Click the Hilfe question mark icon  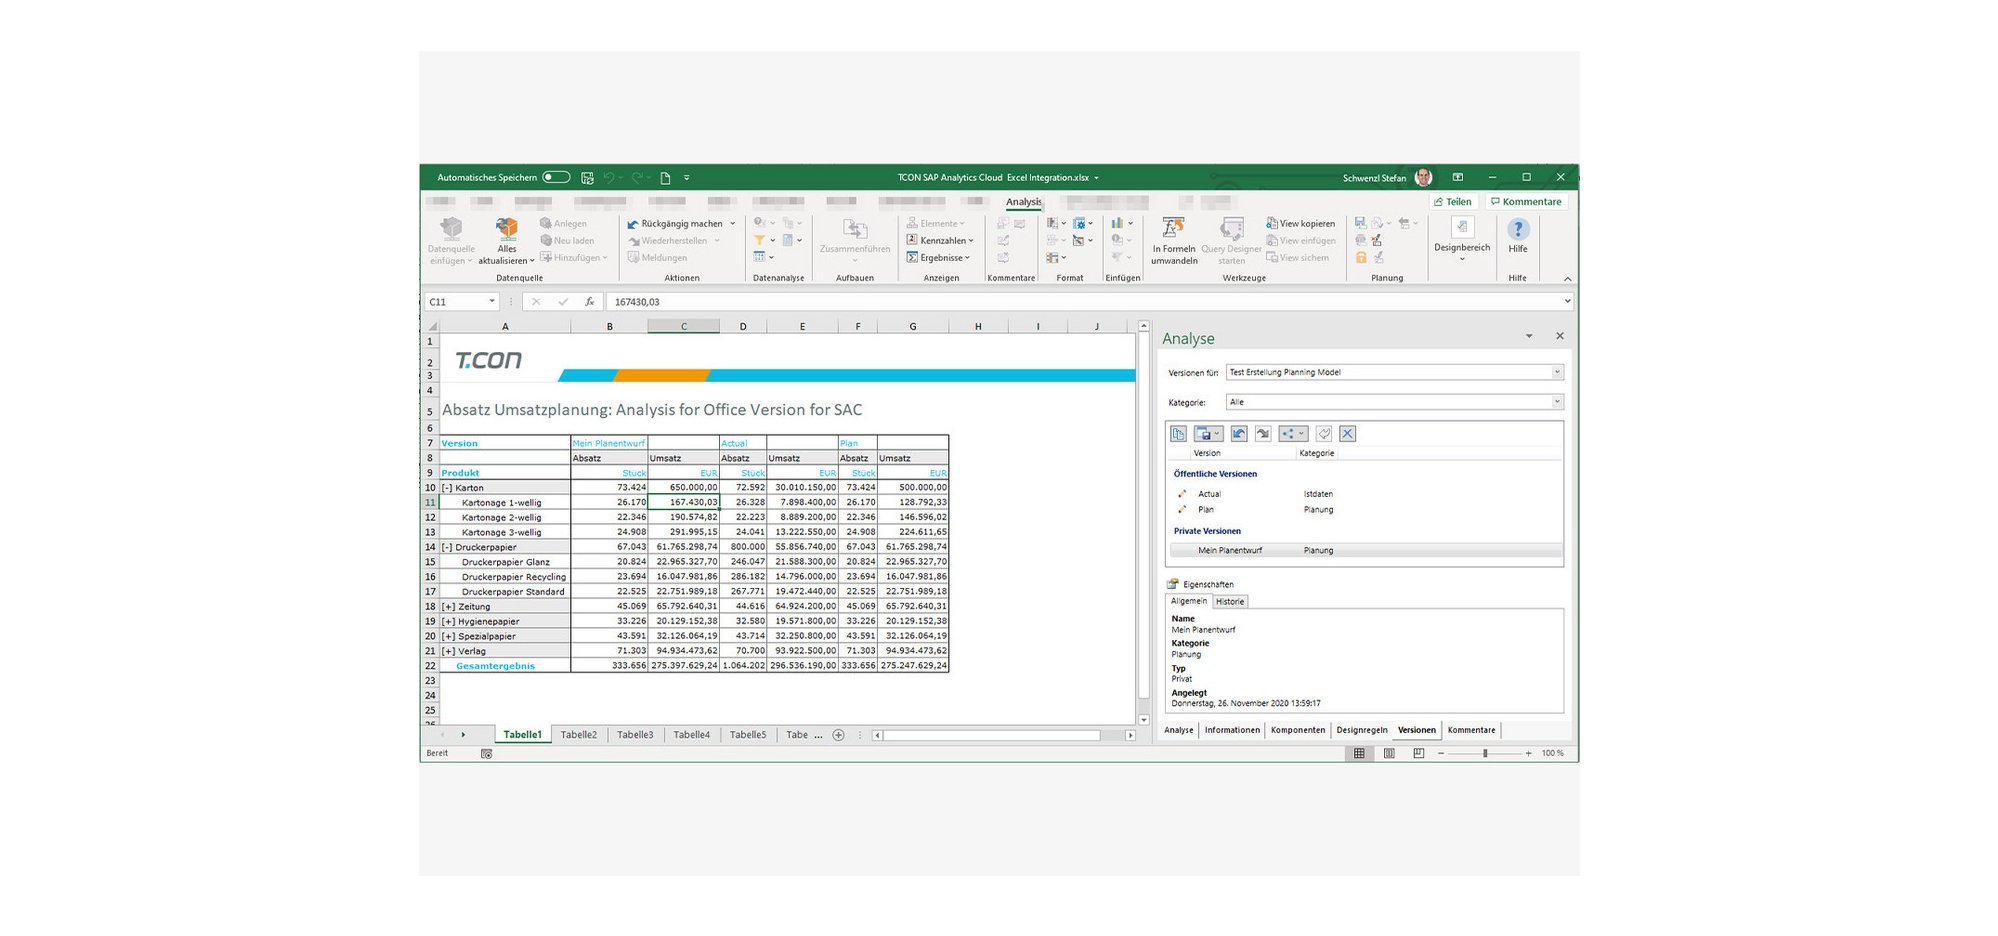1518,230
